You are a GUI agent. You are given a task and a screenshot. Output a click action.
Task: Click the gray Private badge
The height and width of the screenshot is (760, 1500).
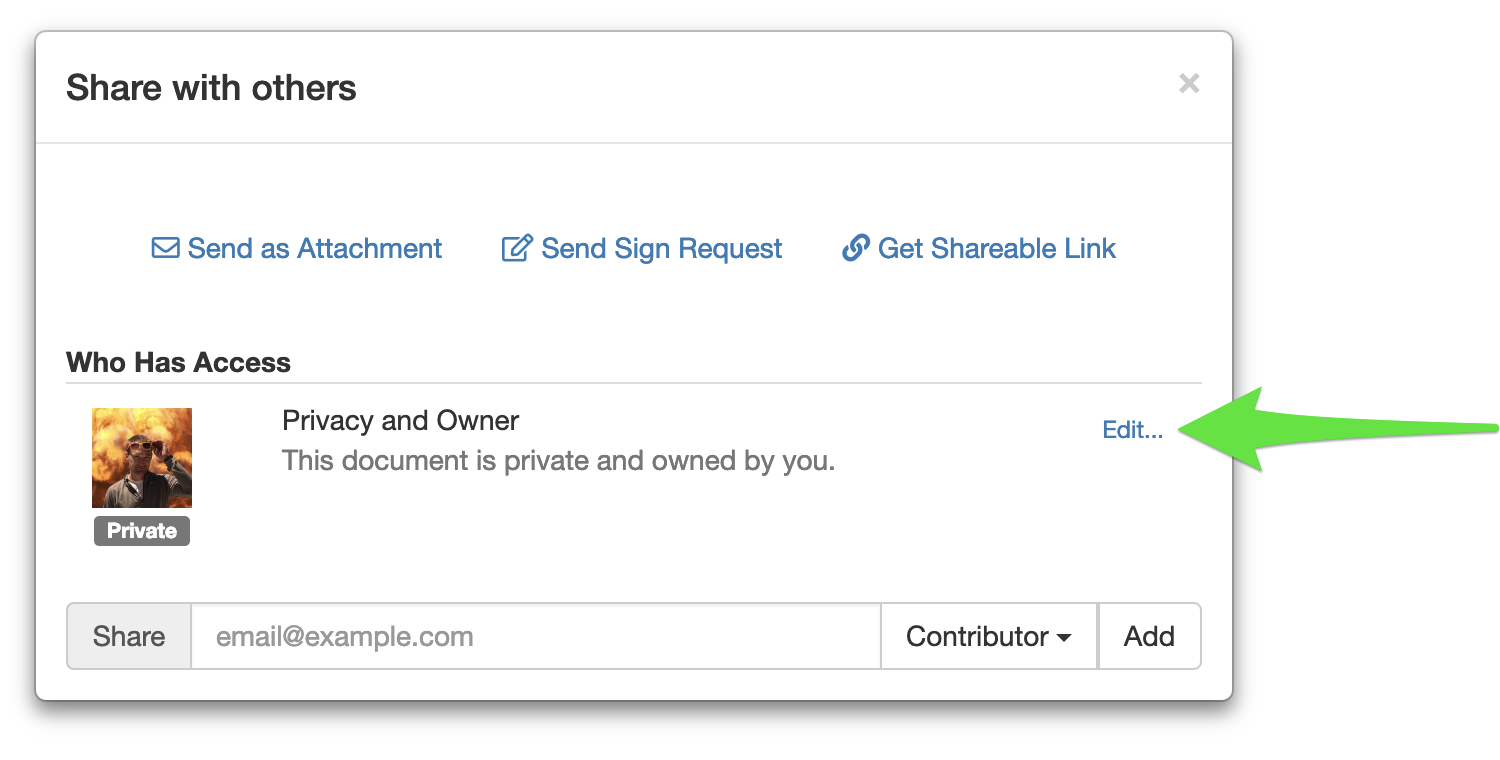click(x=142, y=531)
